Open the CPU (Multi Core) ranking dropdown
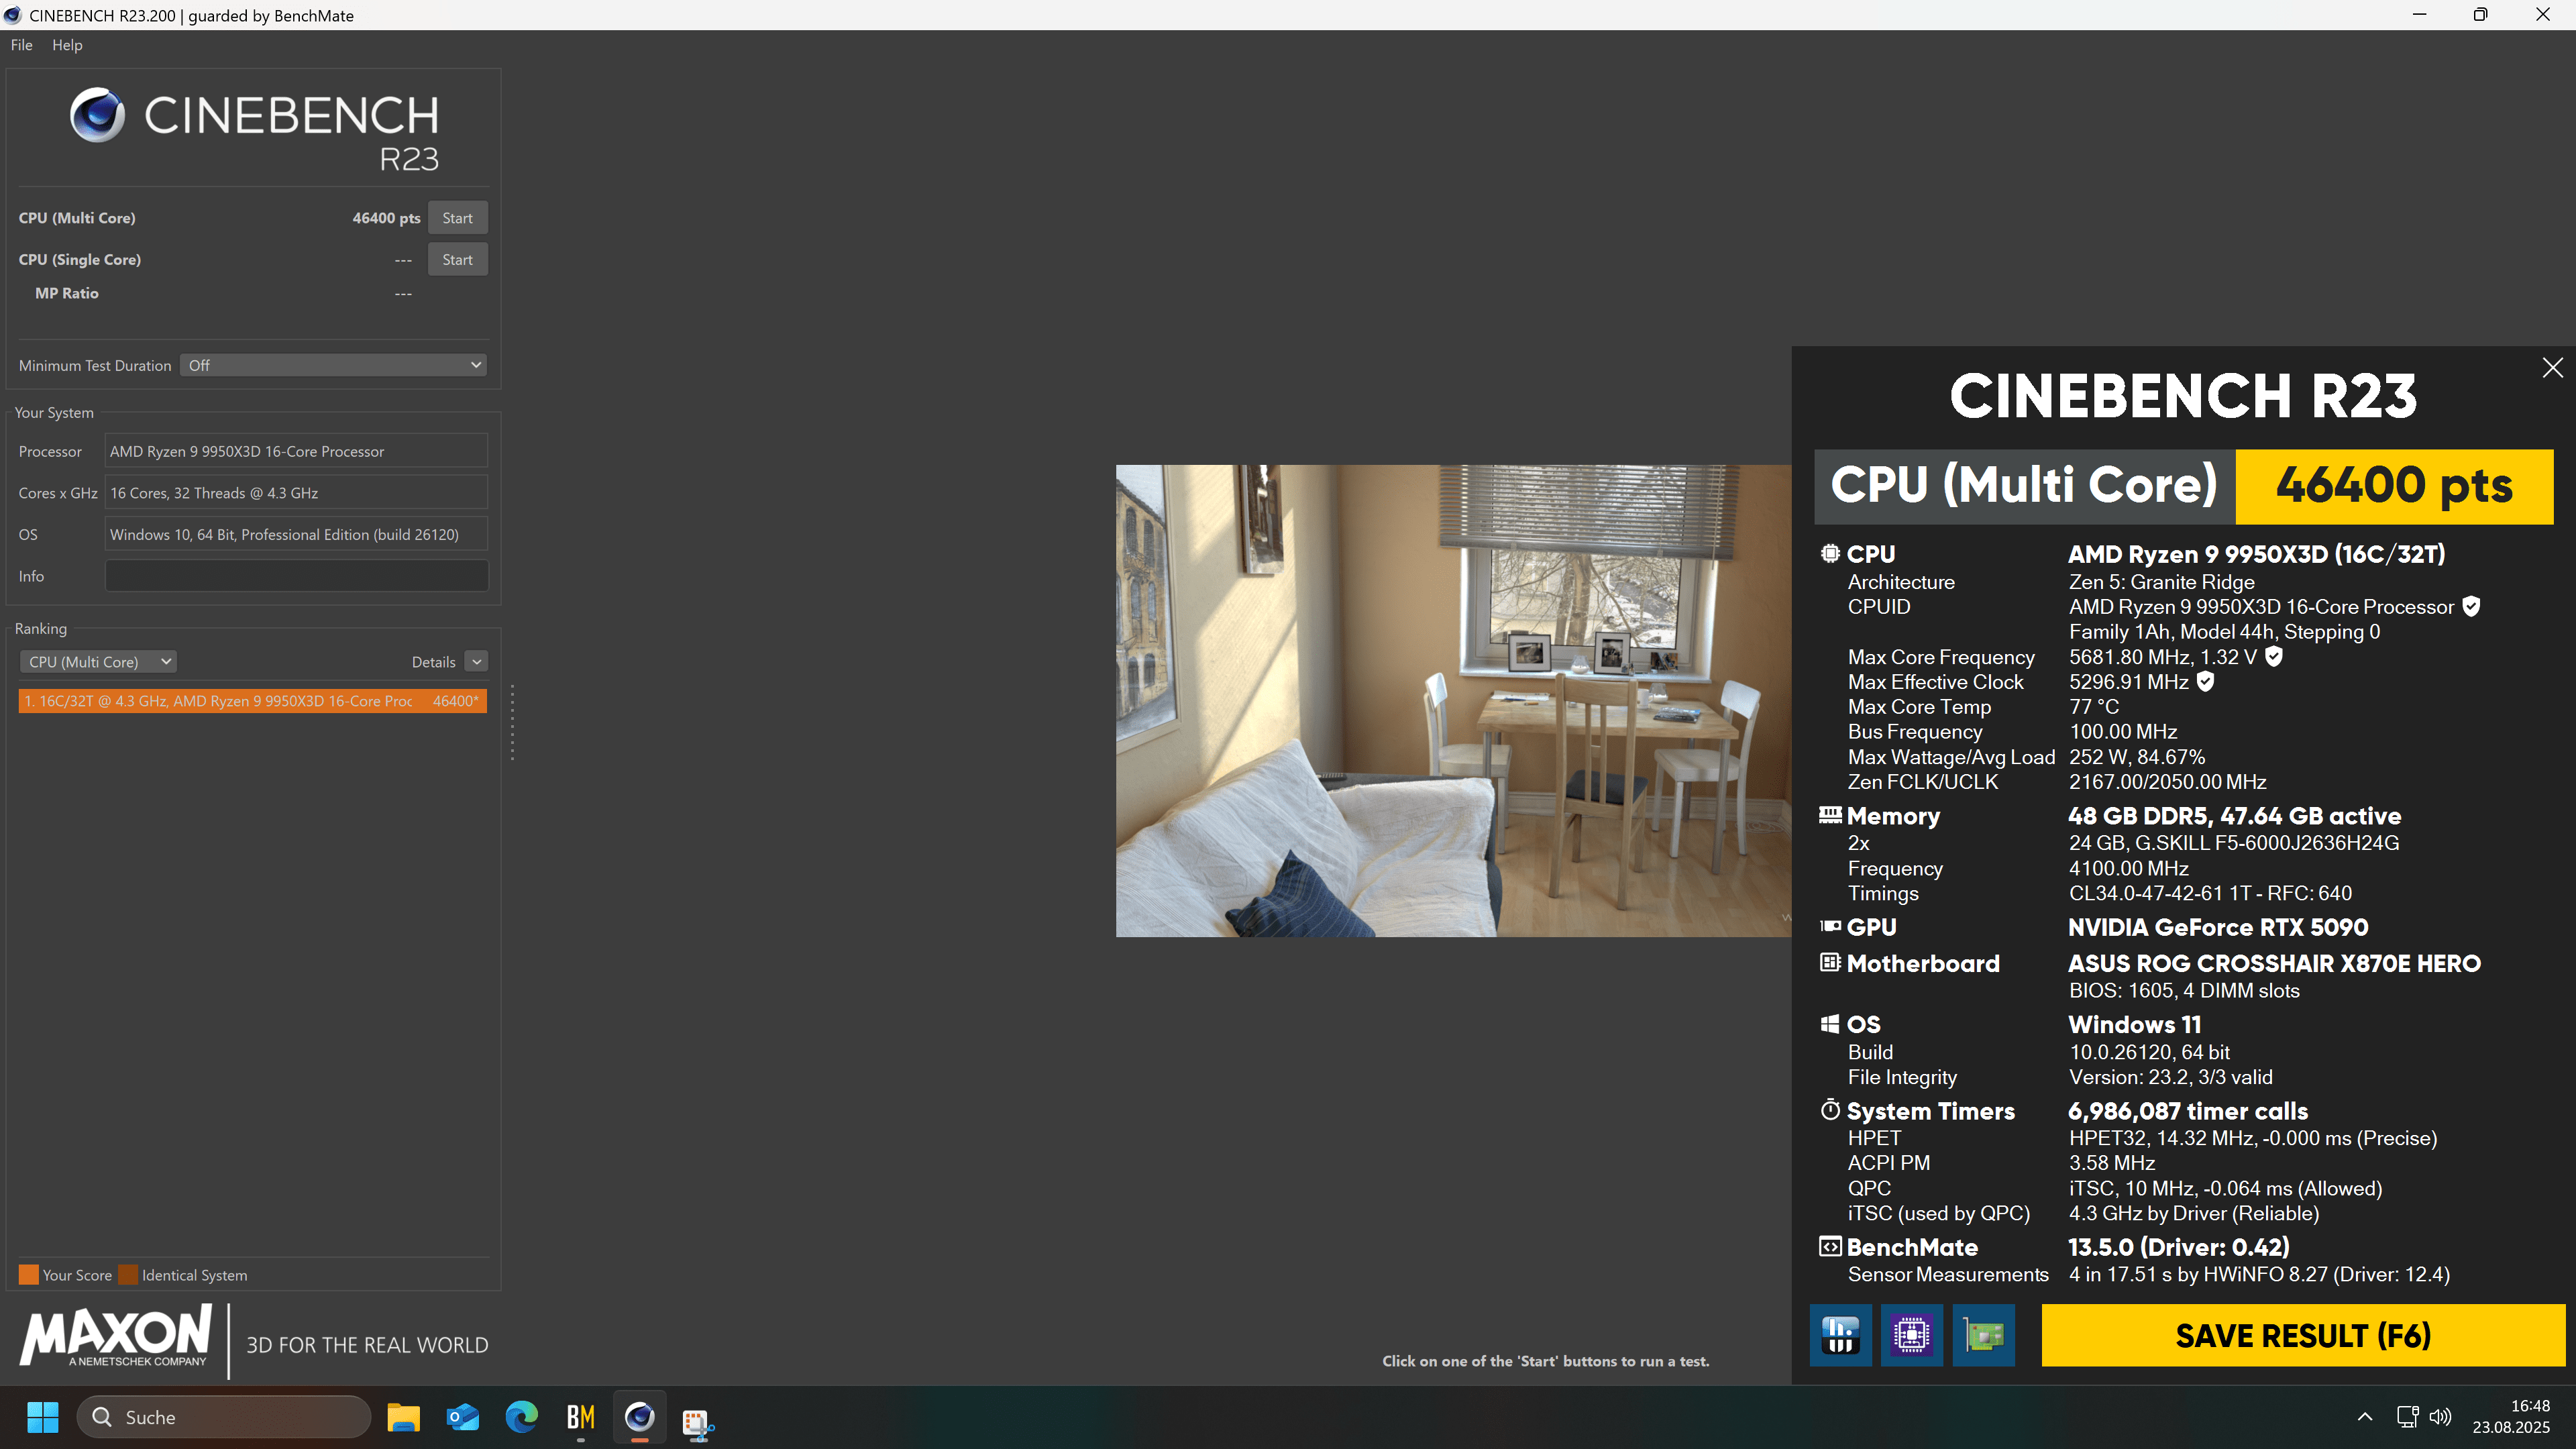The width and height of the screenshot is (2576, 1449). pos(99,661)
